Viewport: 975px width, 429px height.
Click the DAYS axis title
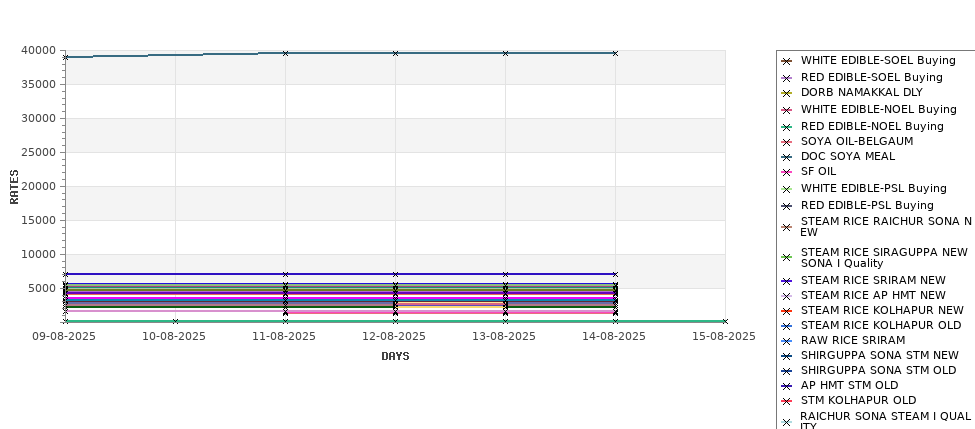point(395,356)
